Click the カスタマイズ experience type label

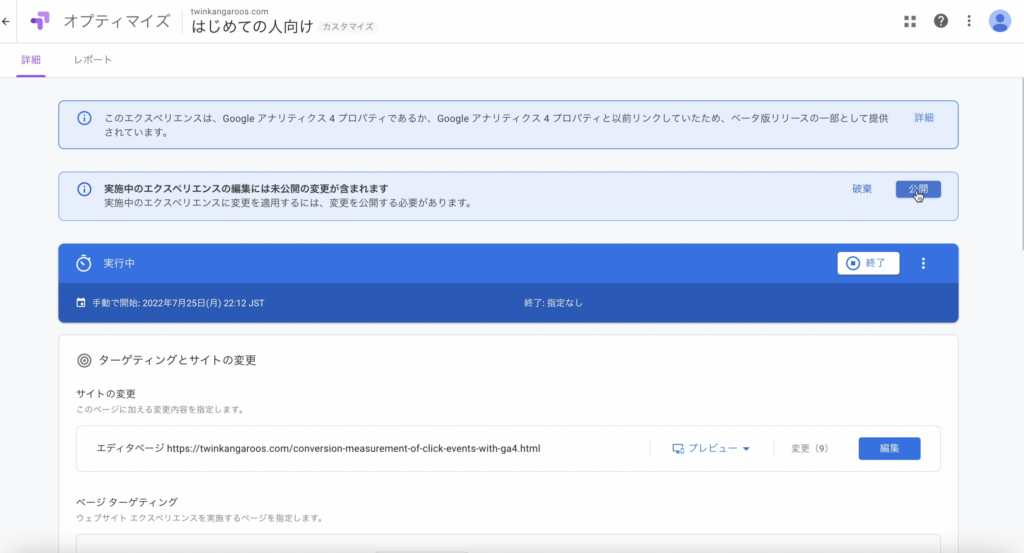tap(348, 27)
